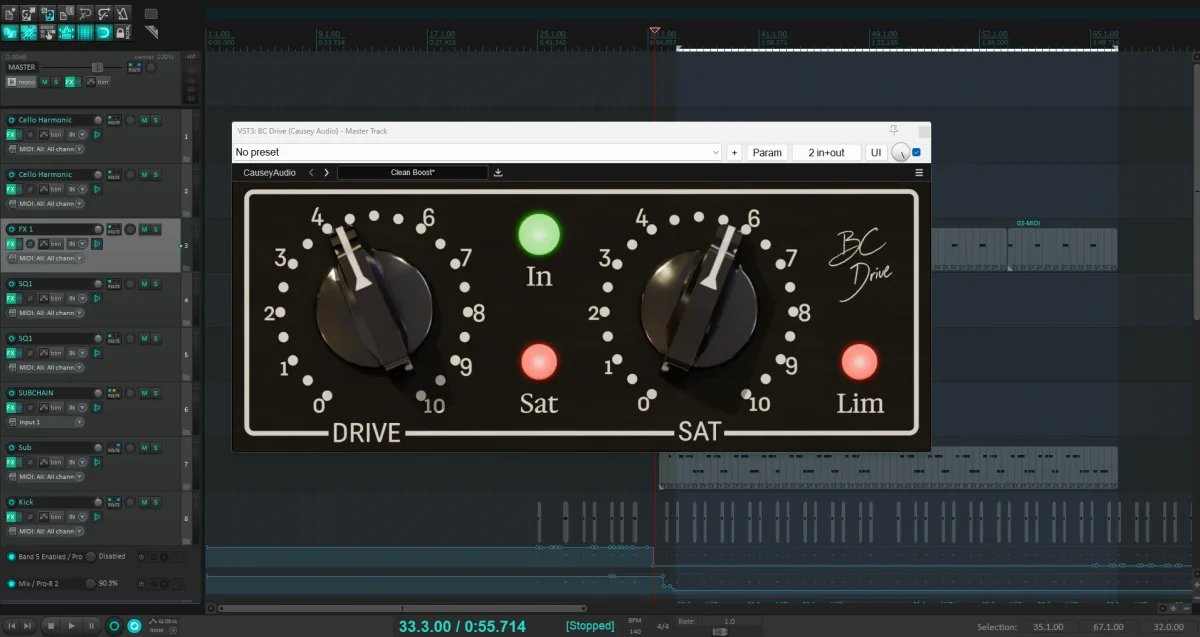Viewport: 1200px width, 637px height.
Task: Click the transport Play button
Action: 71,626
